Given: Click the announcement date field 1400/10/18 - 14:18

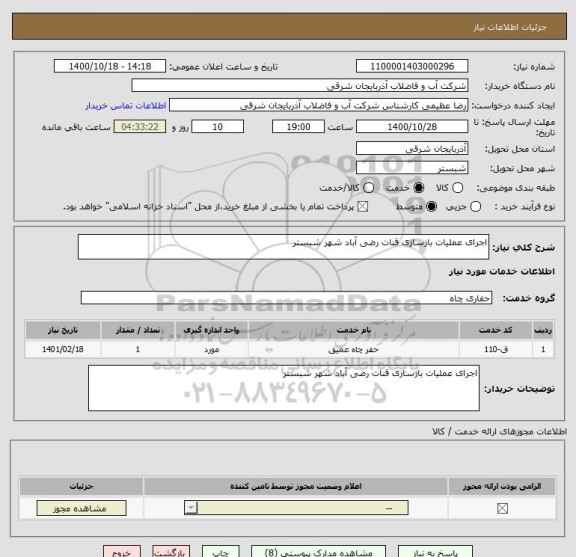Looking at the screenshot, I should (110, 66).
